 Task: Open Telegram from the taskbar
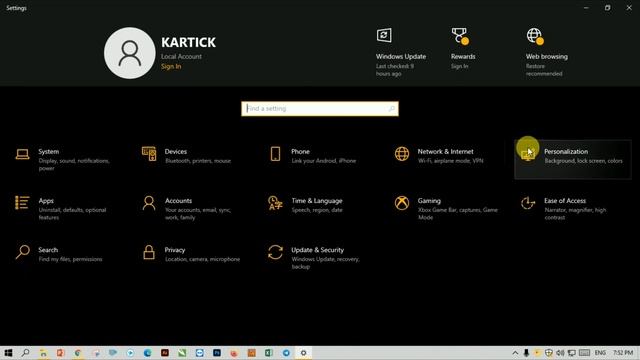click(x=286, y=353)
